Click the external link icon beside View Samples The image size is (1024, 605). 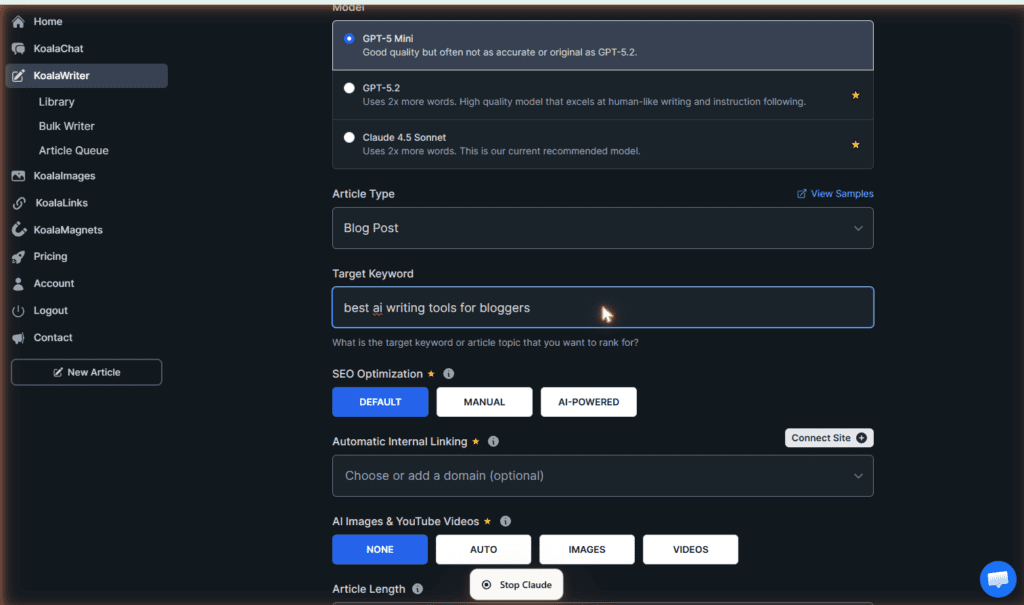coord(801,193)
